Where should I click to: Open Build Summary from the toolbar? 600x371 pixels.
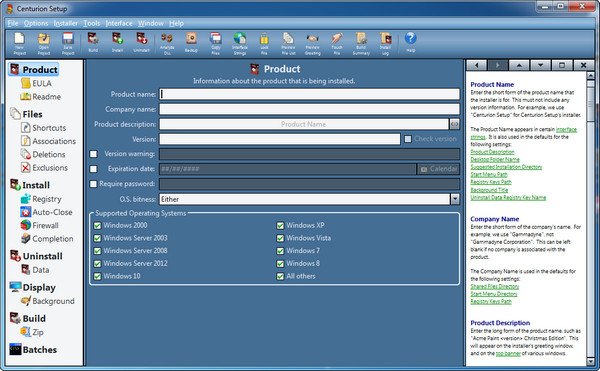(x=361, y=43)
